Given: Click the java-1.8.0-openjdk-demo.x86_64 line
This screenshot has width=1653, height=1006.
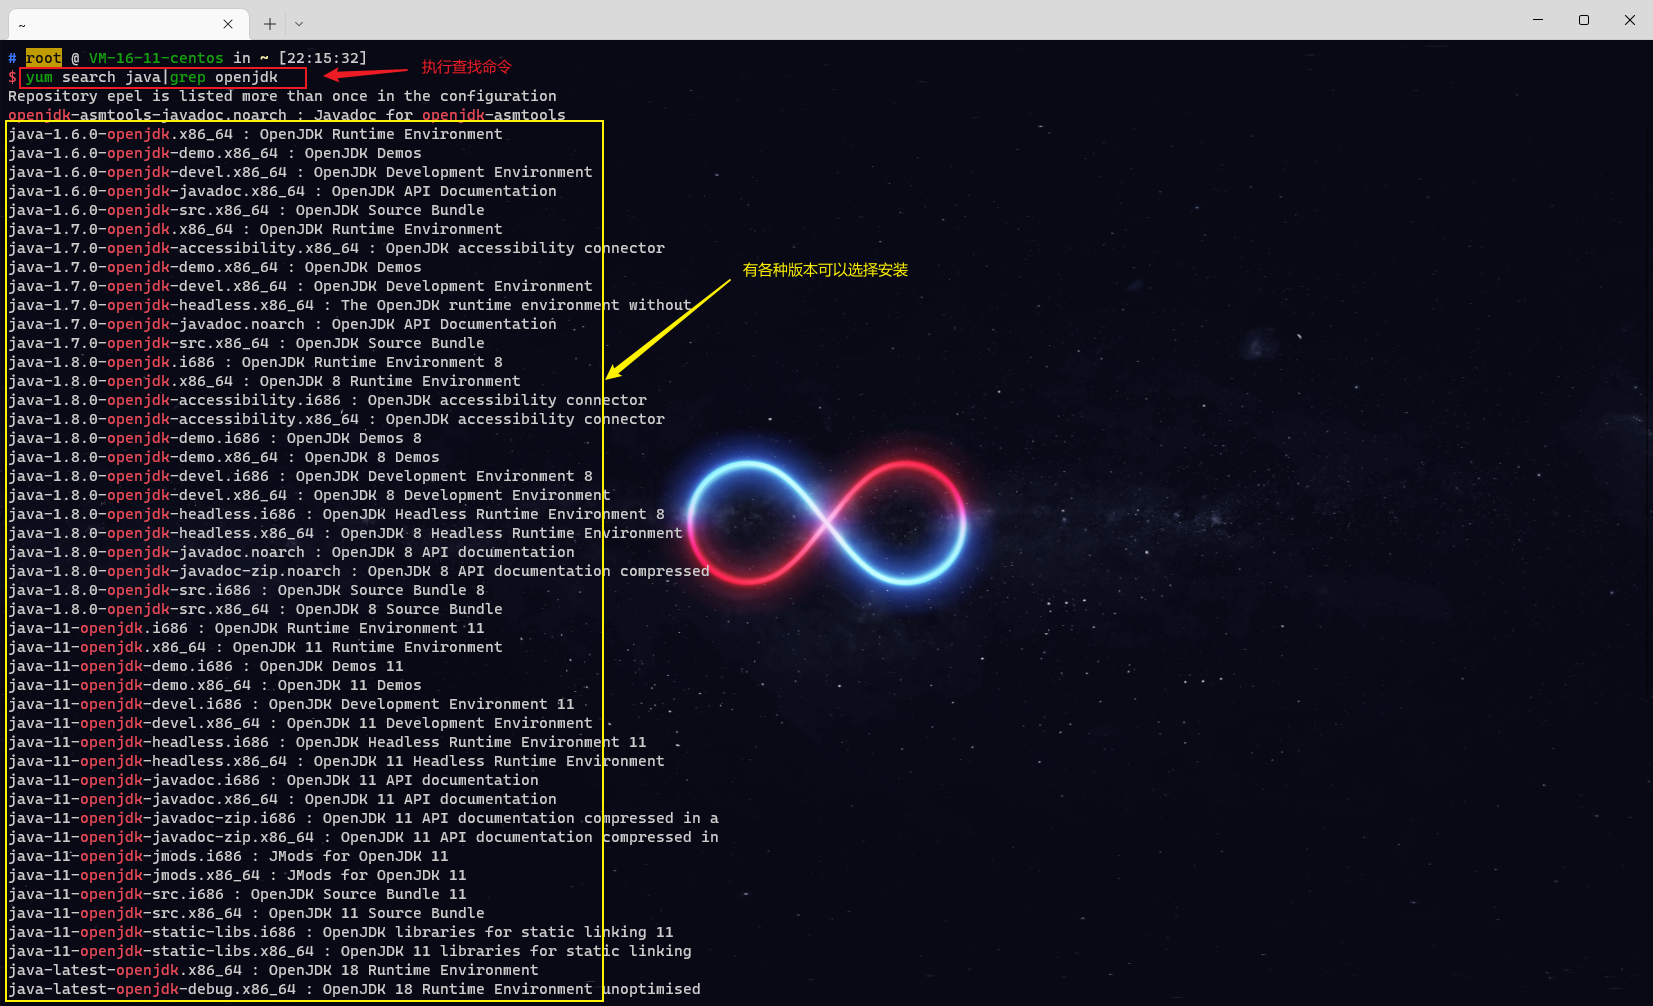Looking at the screenshot, I should tap(224, 457).
